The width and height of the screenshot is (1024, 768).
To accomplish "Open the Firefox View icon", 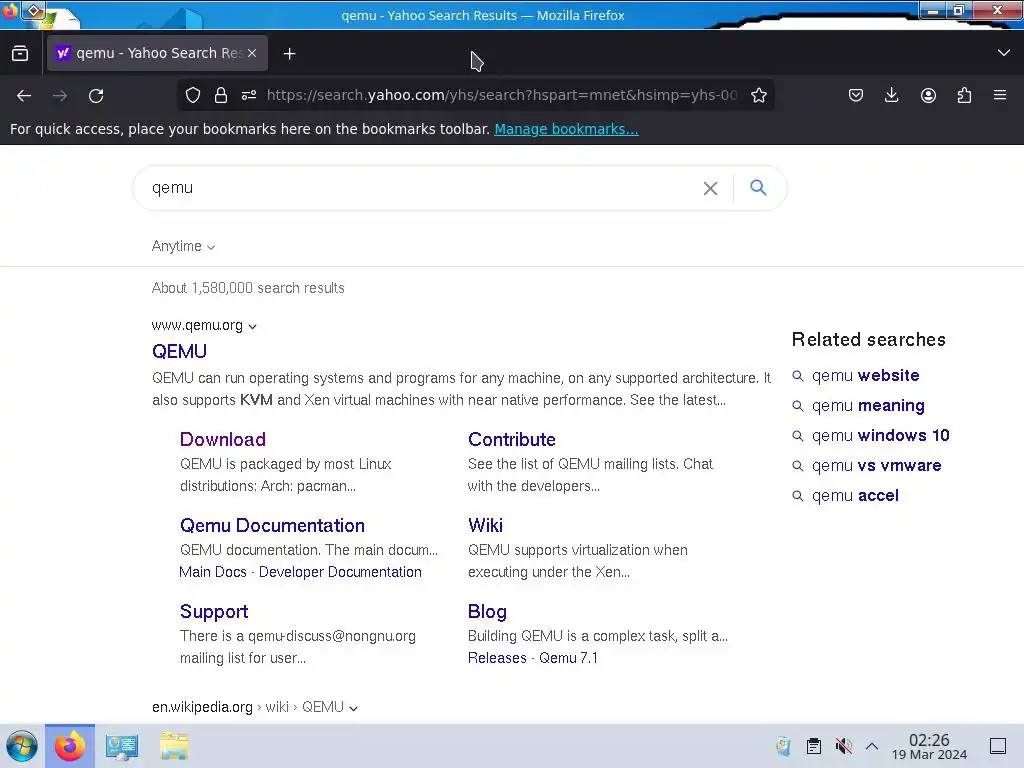I will click(x=20, y=53).
